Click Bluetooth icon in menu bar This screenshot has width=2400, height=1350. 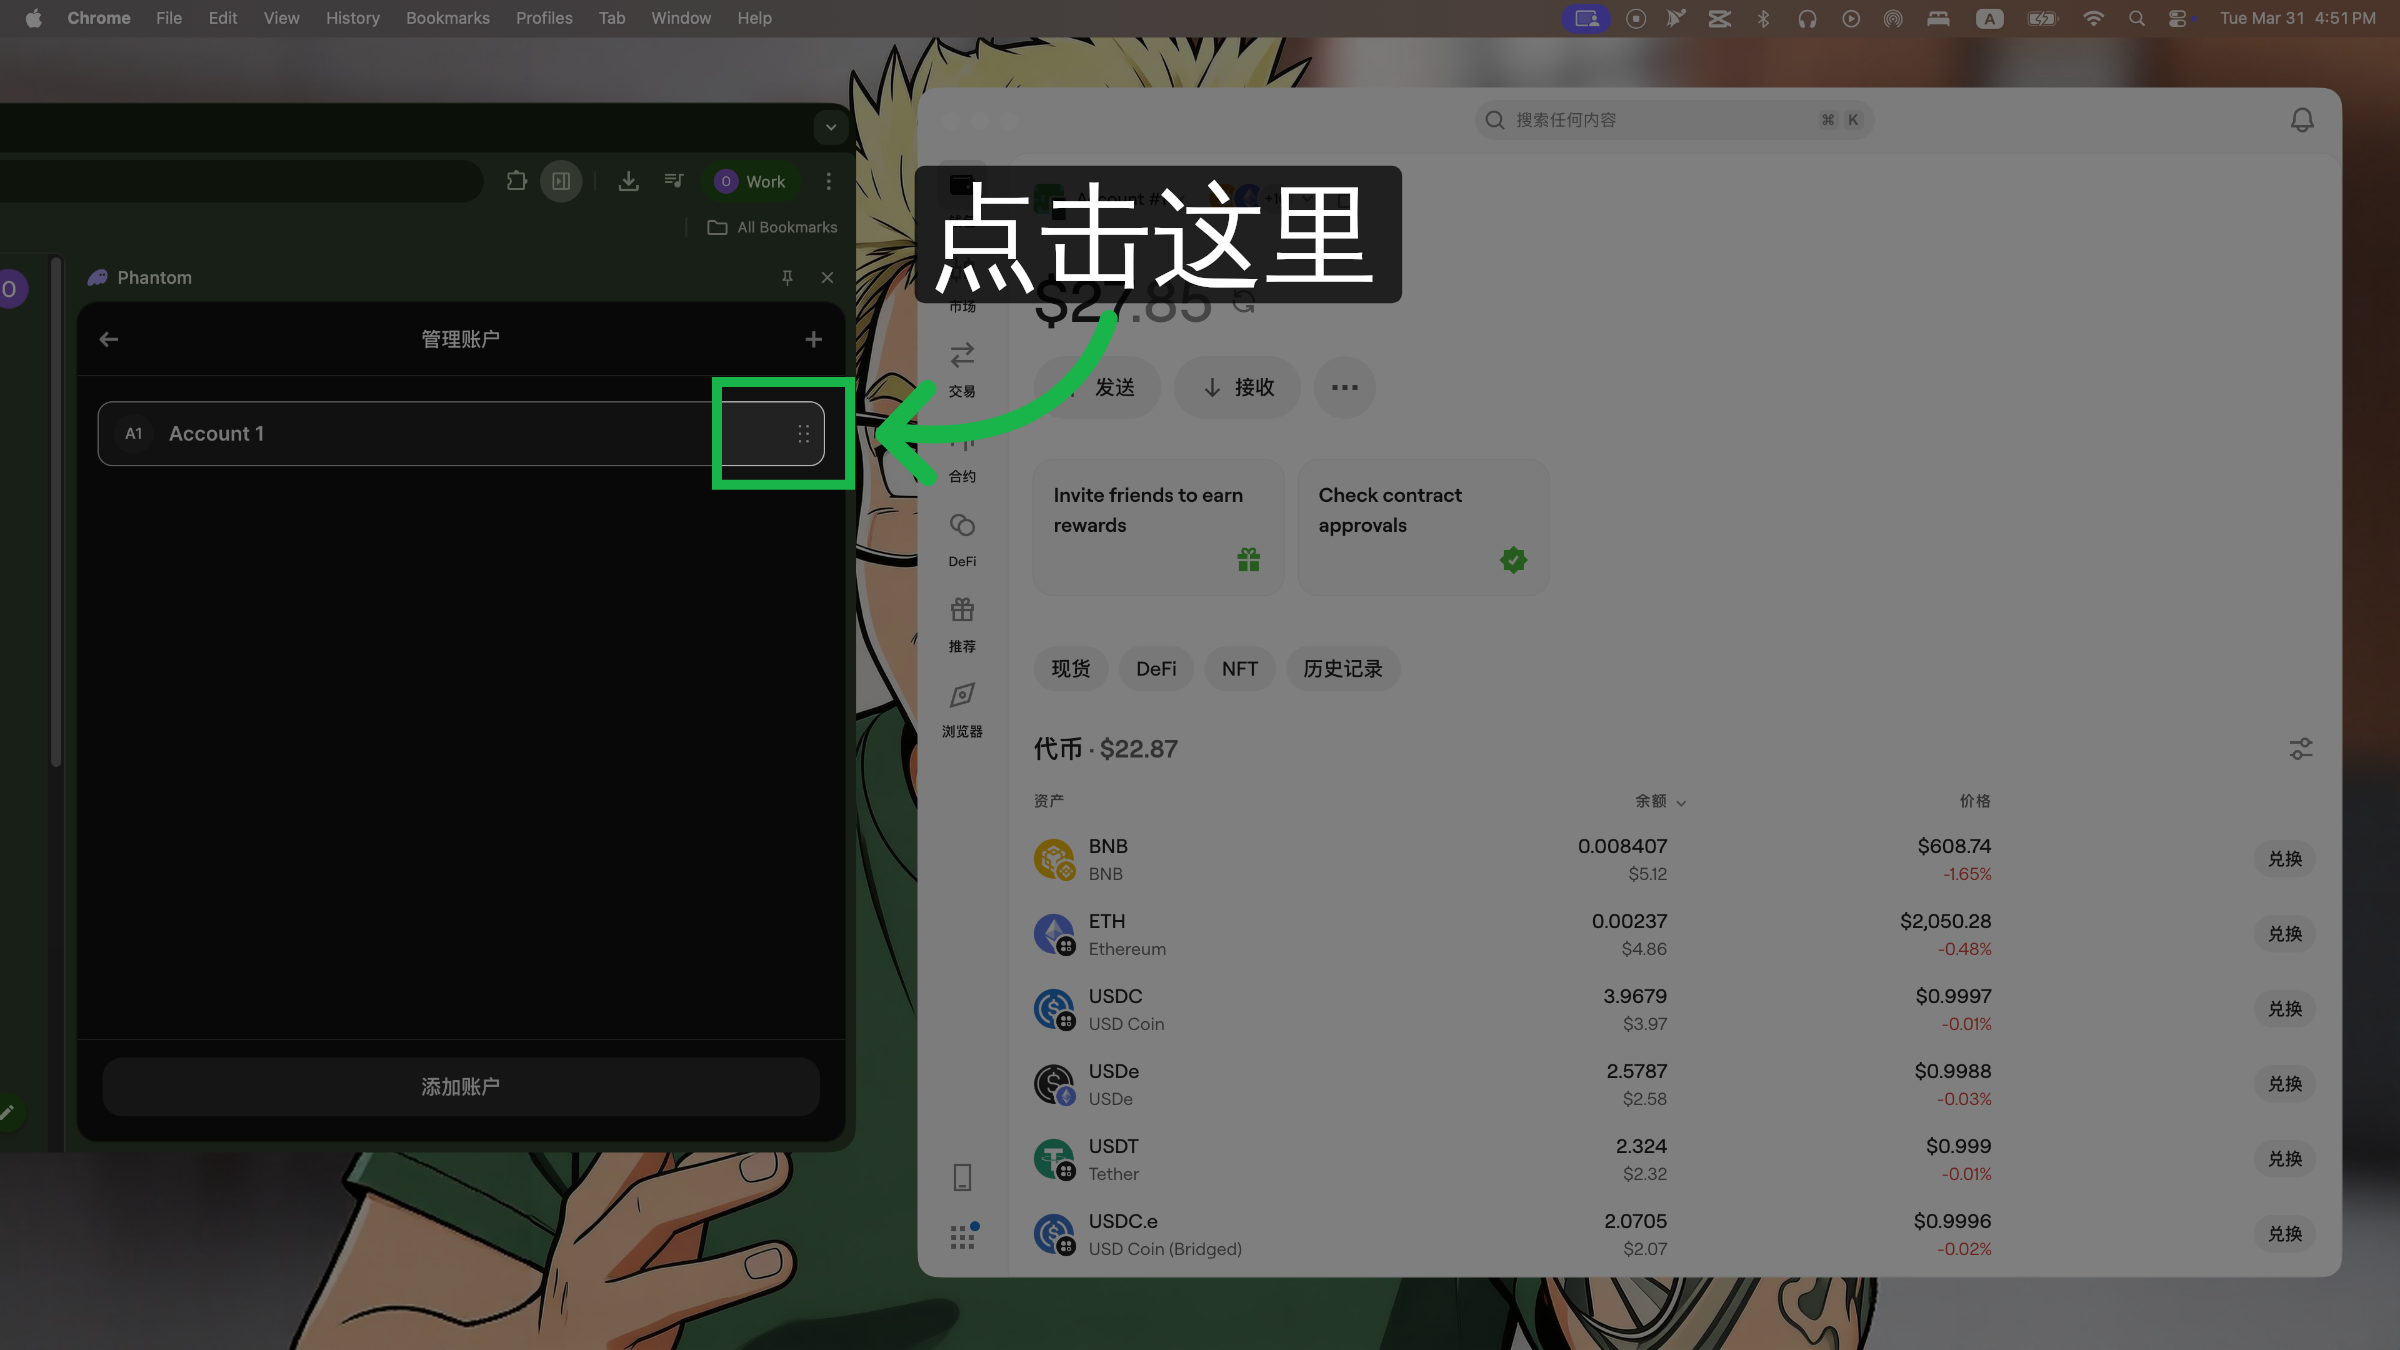(1763, 18)
